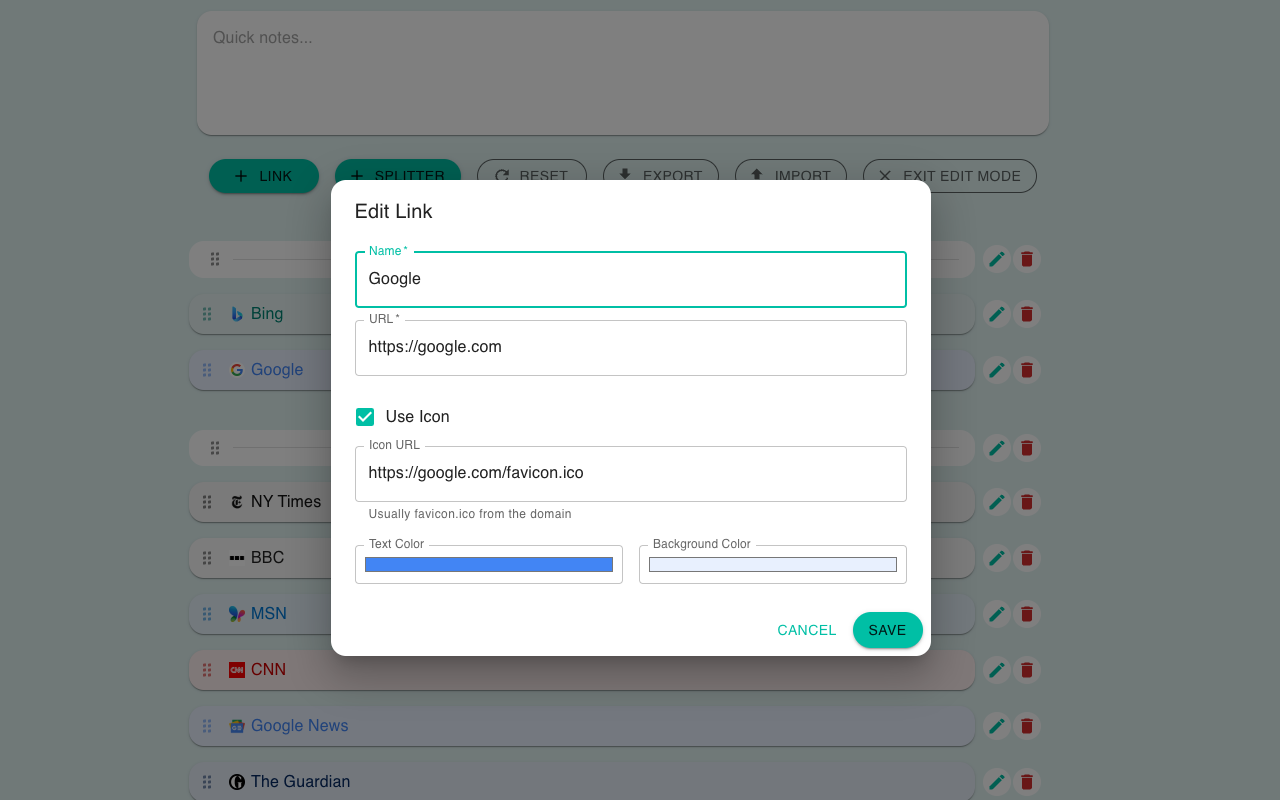Focus the Name field containing Google

(x=631, y=279)
